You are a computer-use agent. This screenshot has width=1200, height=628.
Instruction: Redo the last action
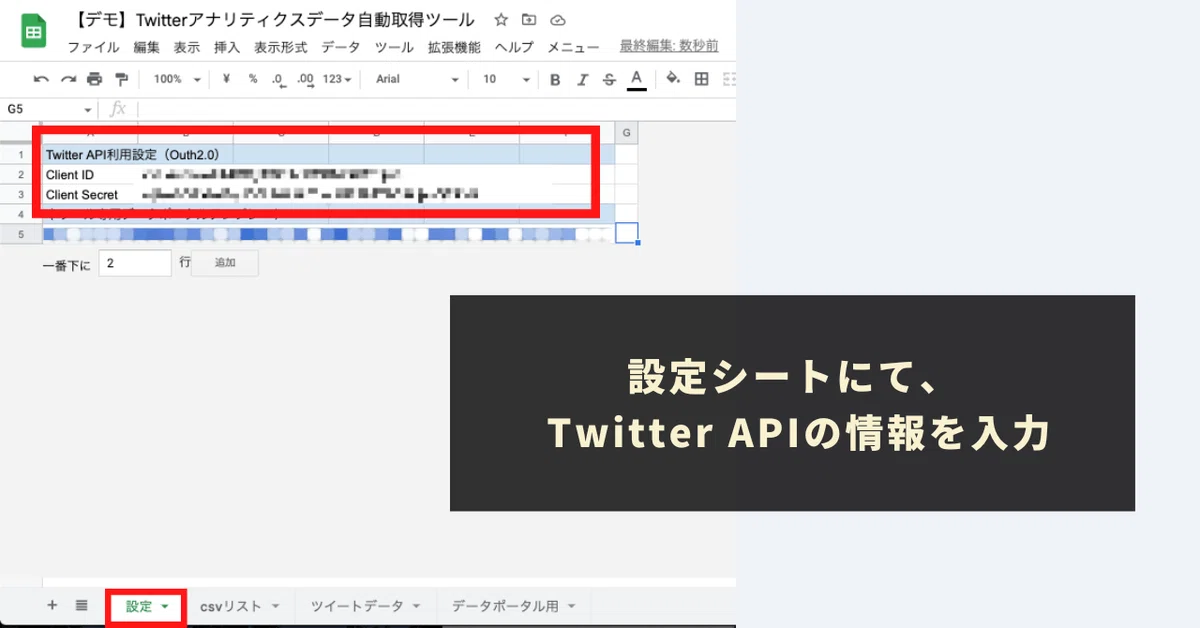pyautogui.click(x=68, y=79)
